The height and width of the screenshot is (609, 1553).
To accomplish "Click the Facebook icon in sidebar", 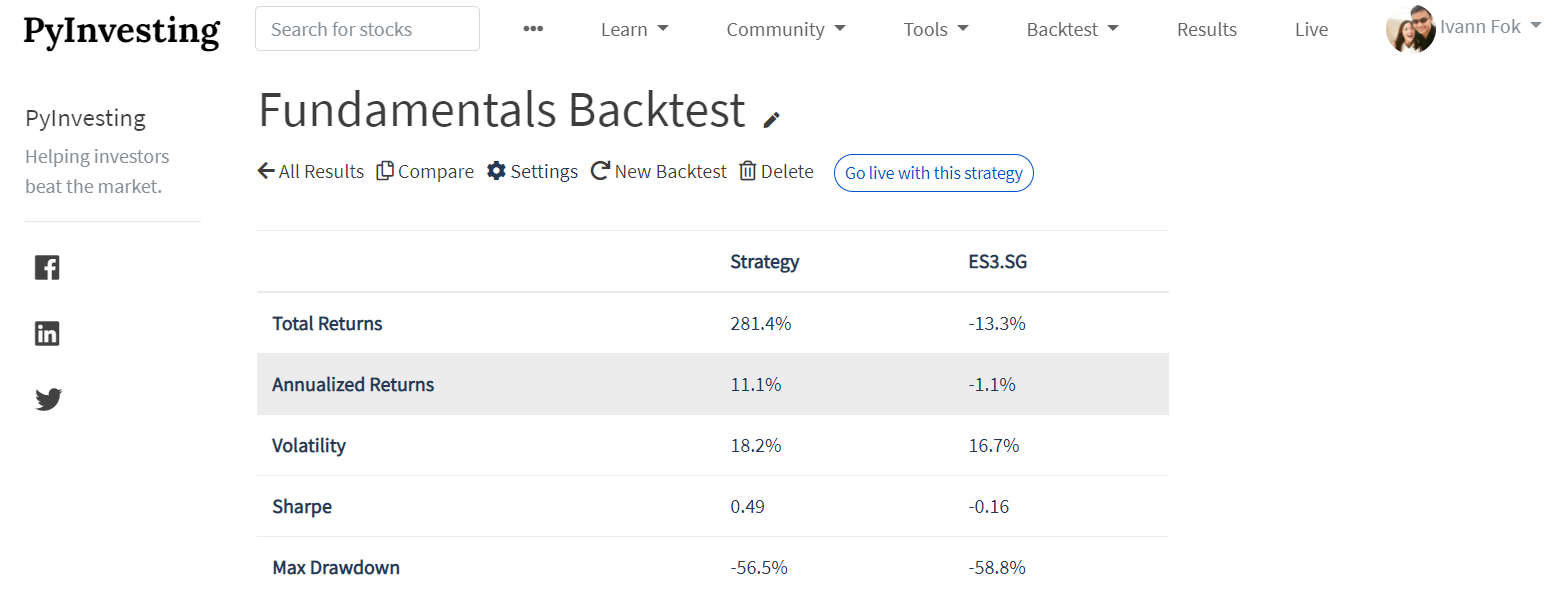I will tap(47, 267).
